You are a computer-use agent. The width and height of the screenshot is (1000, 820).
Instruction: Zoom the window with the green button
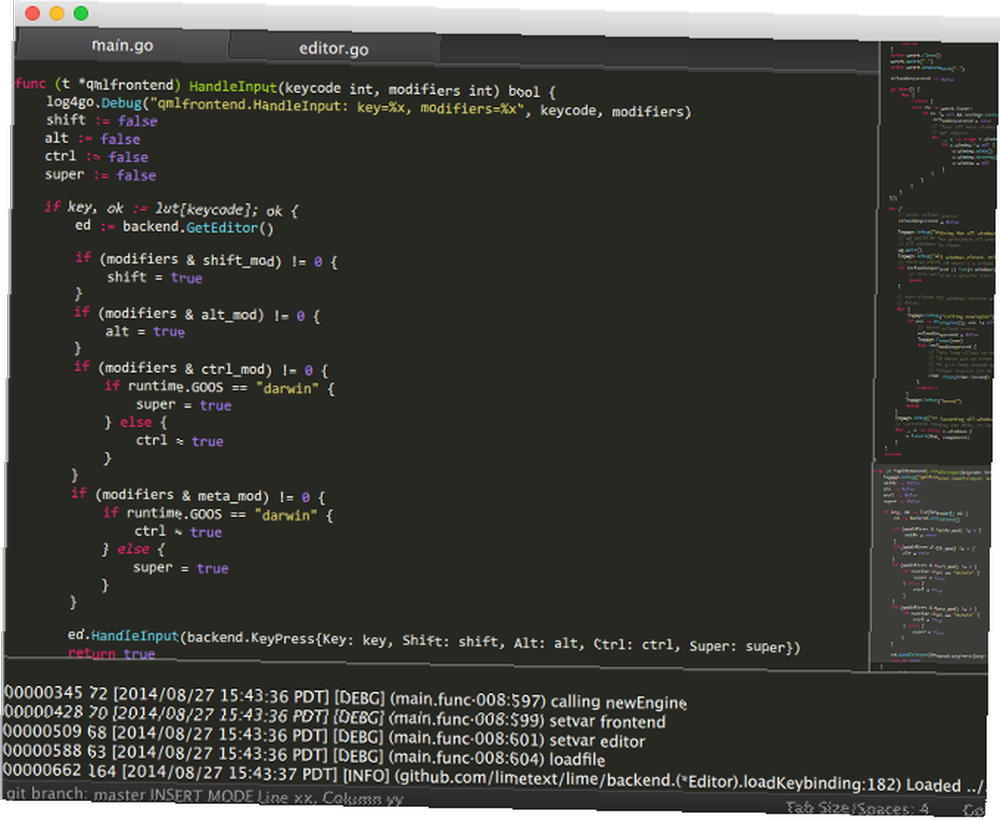(x=81, y=13)
